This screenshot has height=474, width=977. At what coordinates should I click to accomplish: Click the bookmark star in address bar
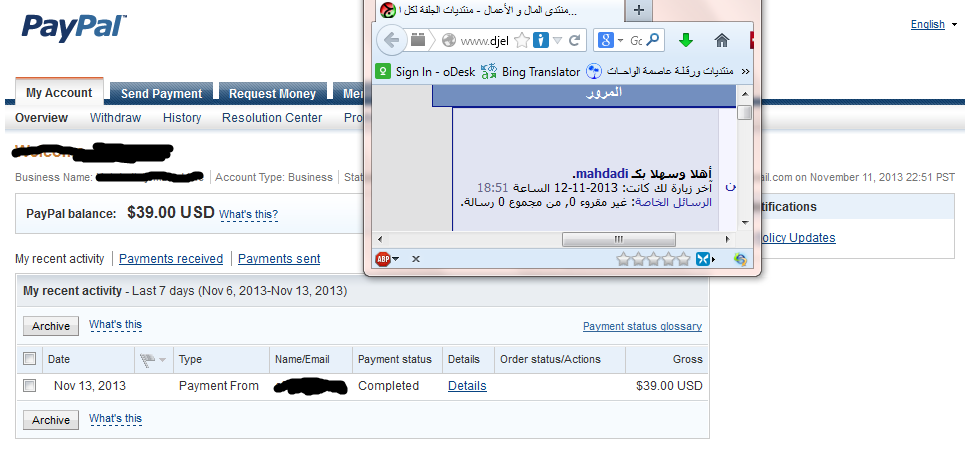(522, 41)
